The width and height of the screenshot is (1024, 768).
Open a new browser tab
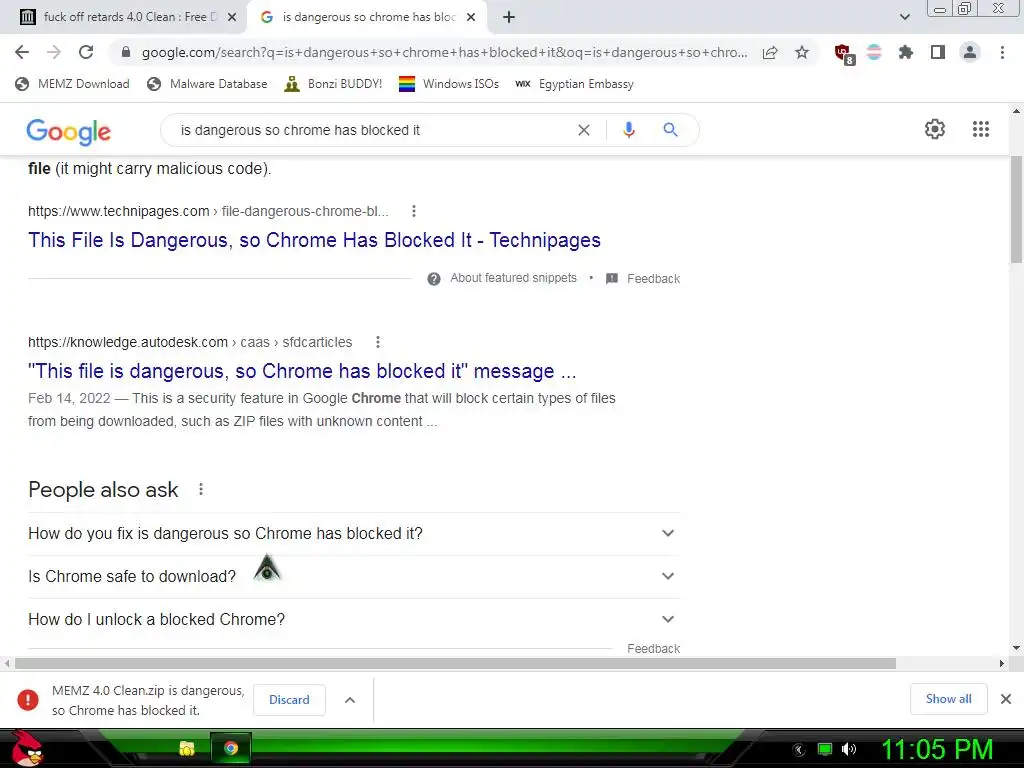coord(509,17)
